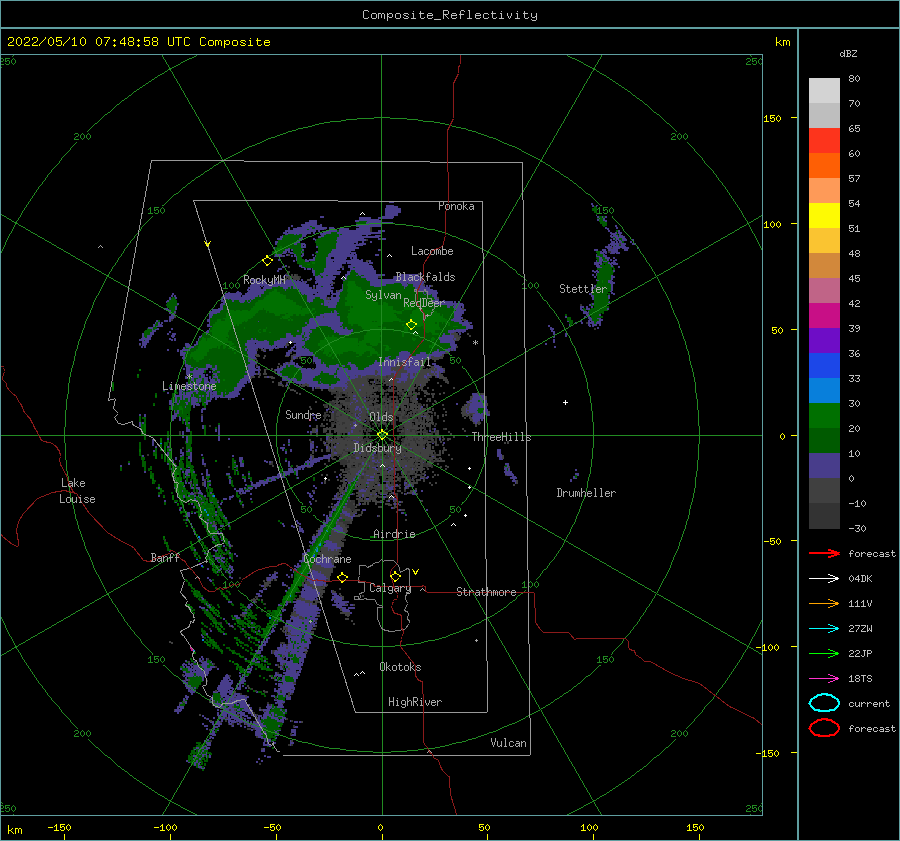Click the Okotoks city label
This screenshot has width=900, height=841.
400,667
